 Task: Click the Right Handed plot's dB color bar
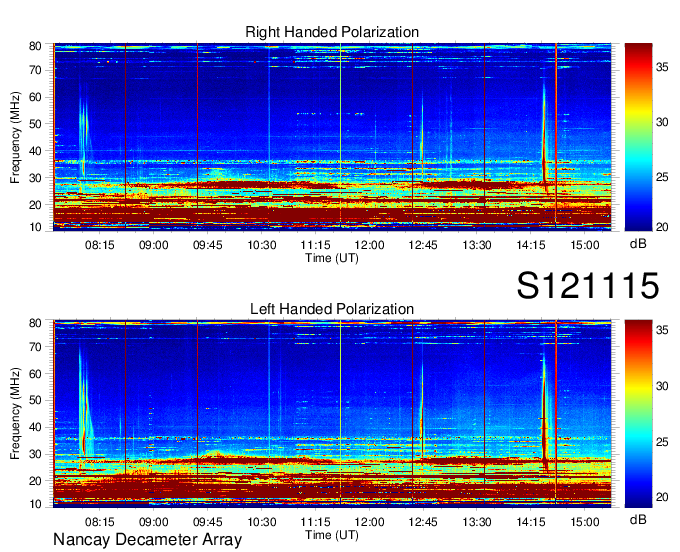[x=638, y=137]
